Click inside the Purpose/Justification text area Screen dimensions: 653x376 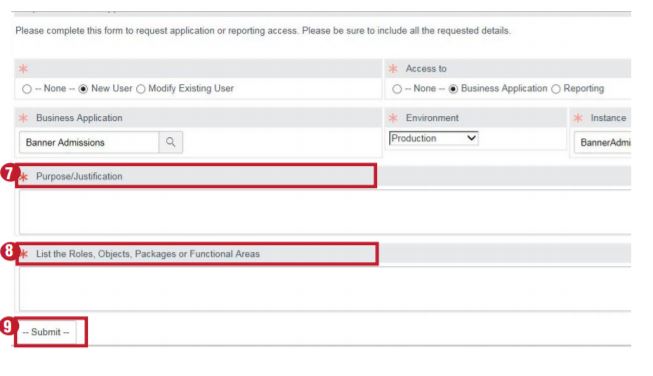pyautogui.click(x=325, y=212)
